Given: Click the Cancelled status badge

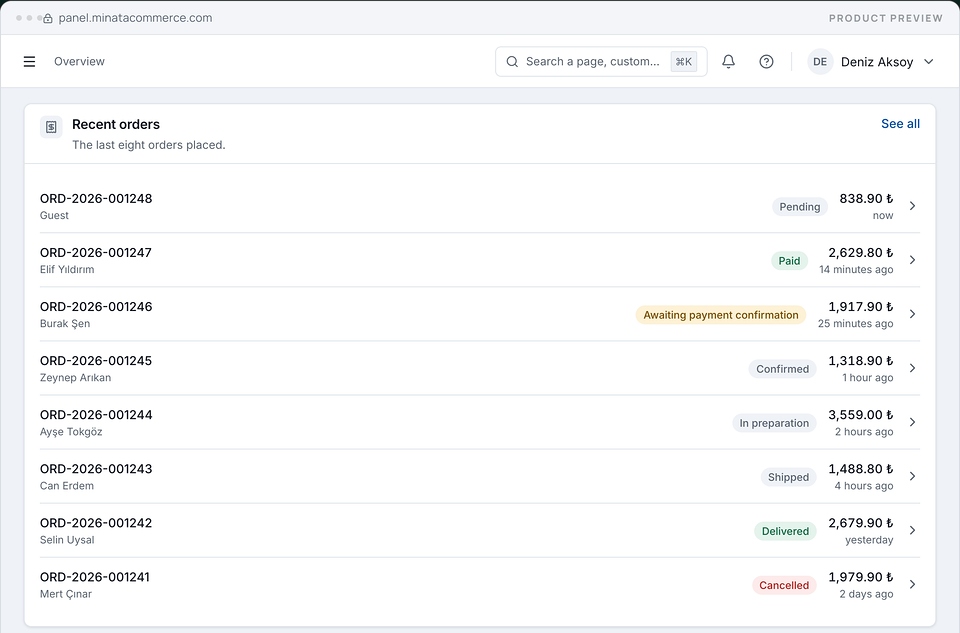Looking at the screenshot, I should pos(784,585).
